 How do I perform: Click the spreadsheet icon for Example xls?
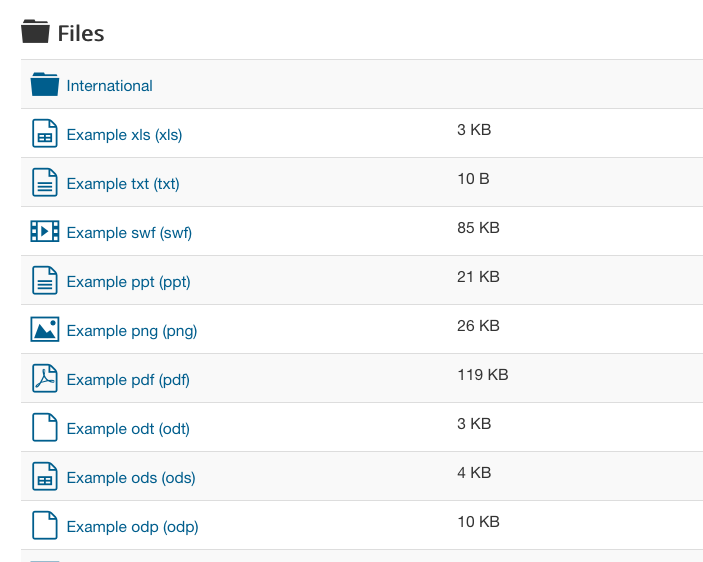point(45,133)
